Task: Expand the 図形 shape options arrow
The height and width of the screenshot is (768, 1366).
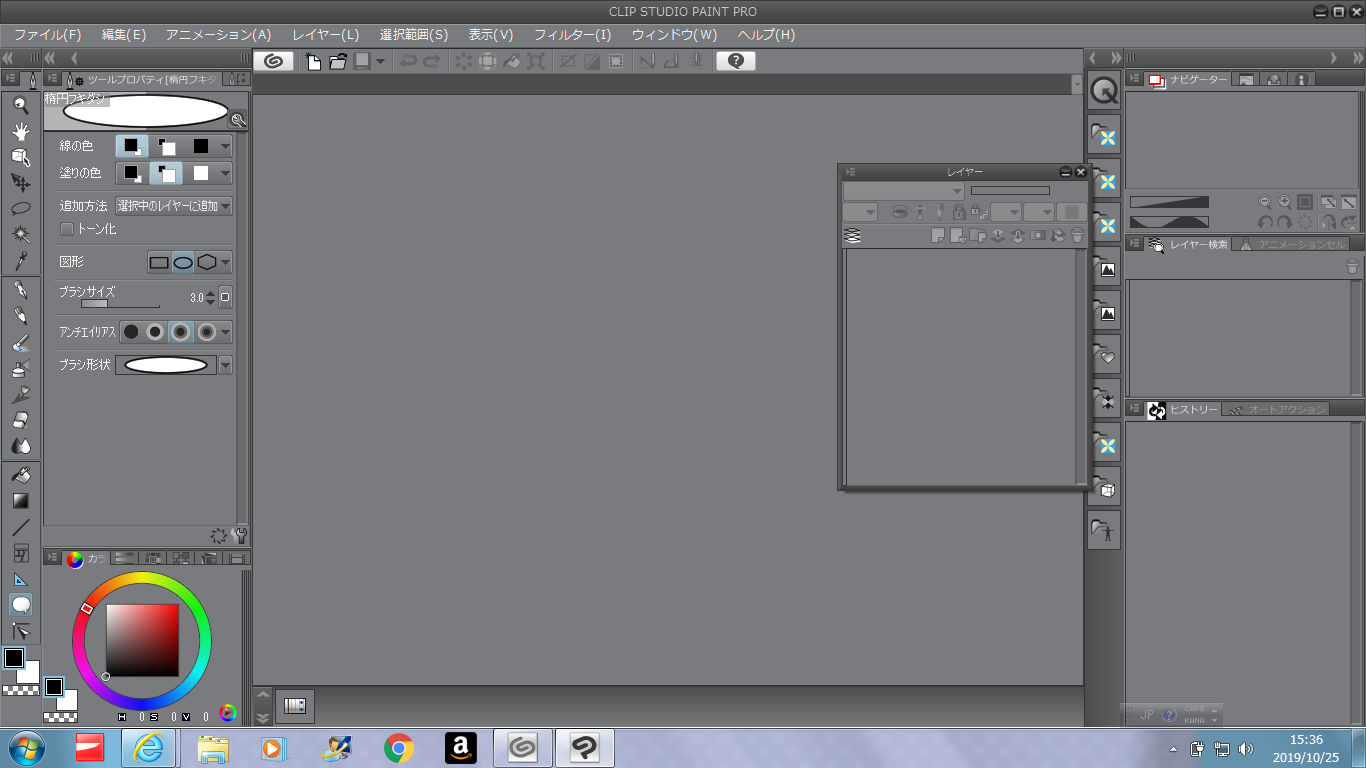Action: point(225,263)
